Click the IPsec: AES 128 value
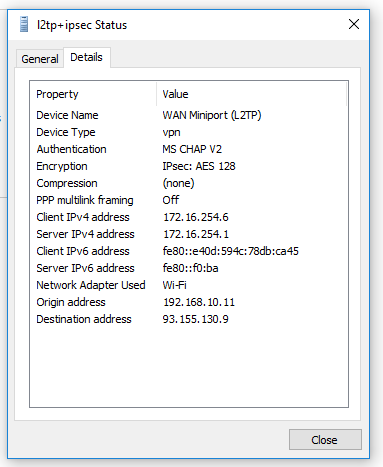 199,166
